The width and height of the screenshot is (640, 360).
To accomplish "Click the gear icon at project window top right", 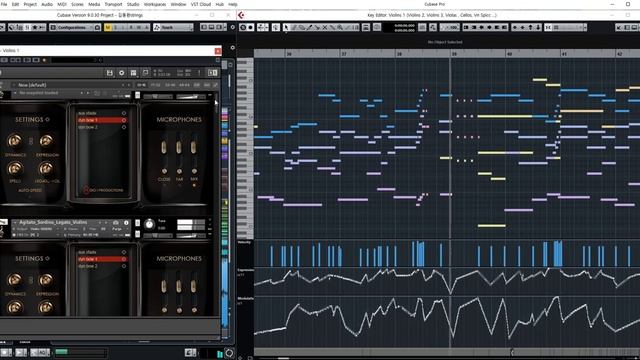I will (232, 27).
